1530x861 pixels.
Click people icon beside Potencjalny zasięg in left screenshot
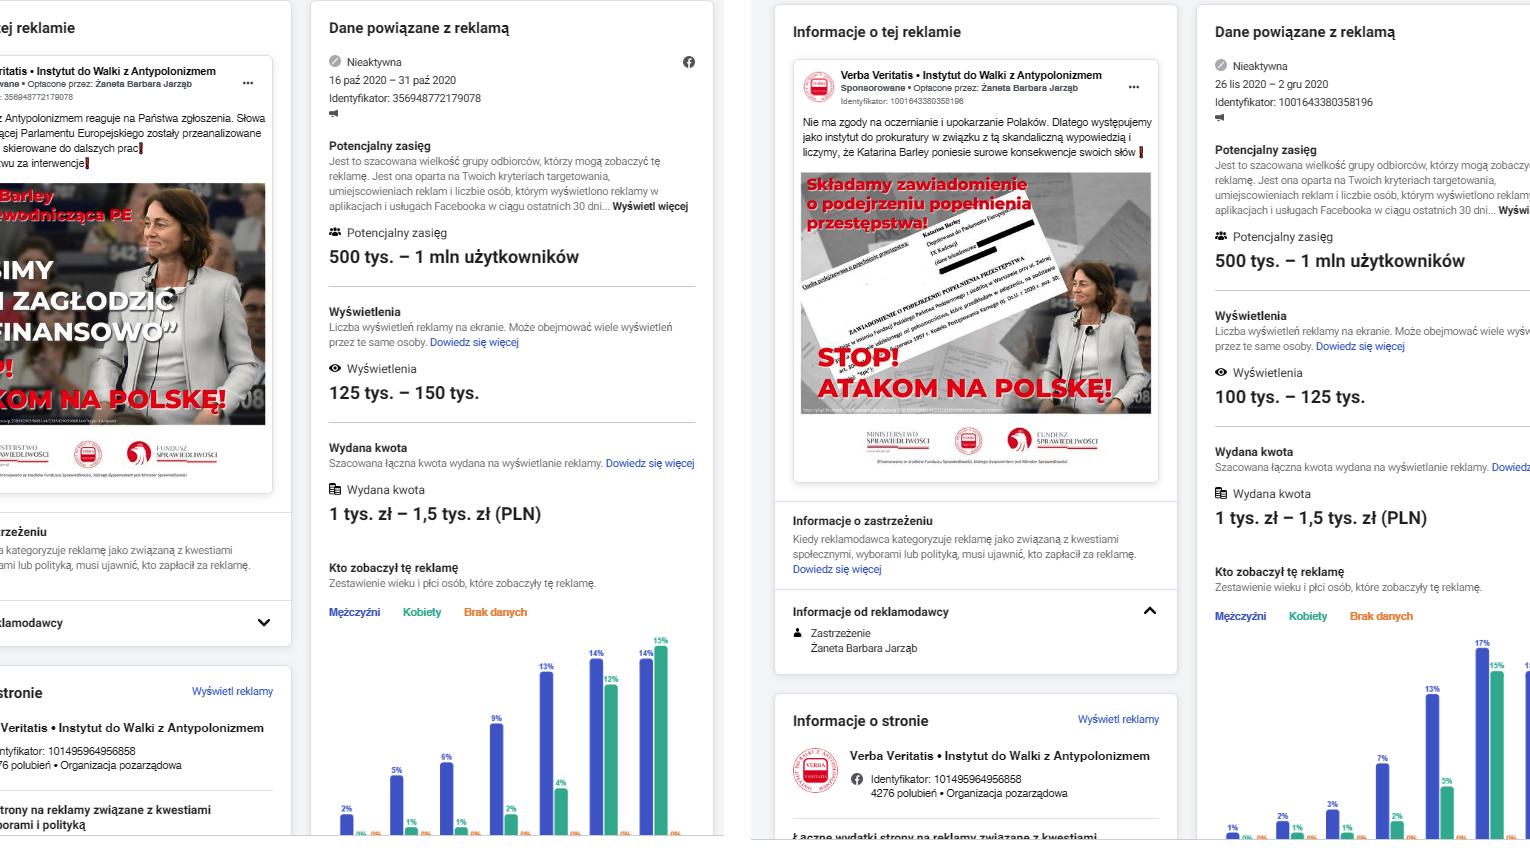[x=335, y=232]
